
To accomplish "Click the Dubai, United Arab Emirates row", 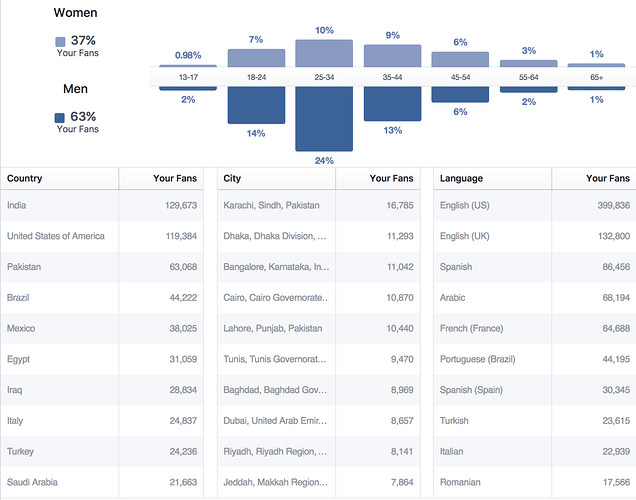I will (318, 421).
